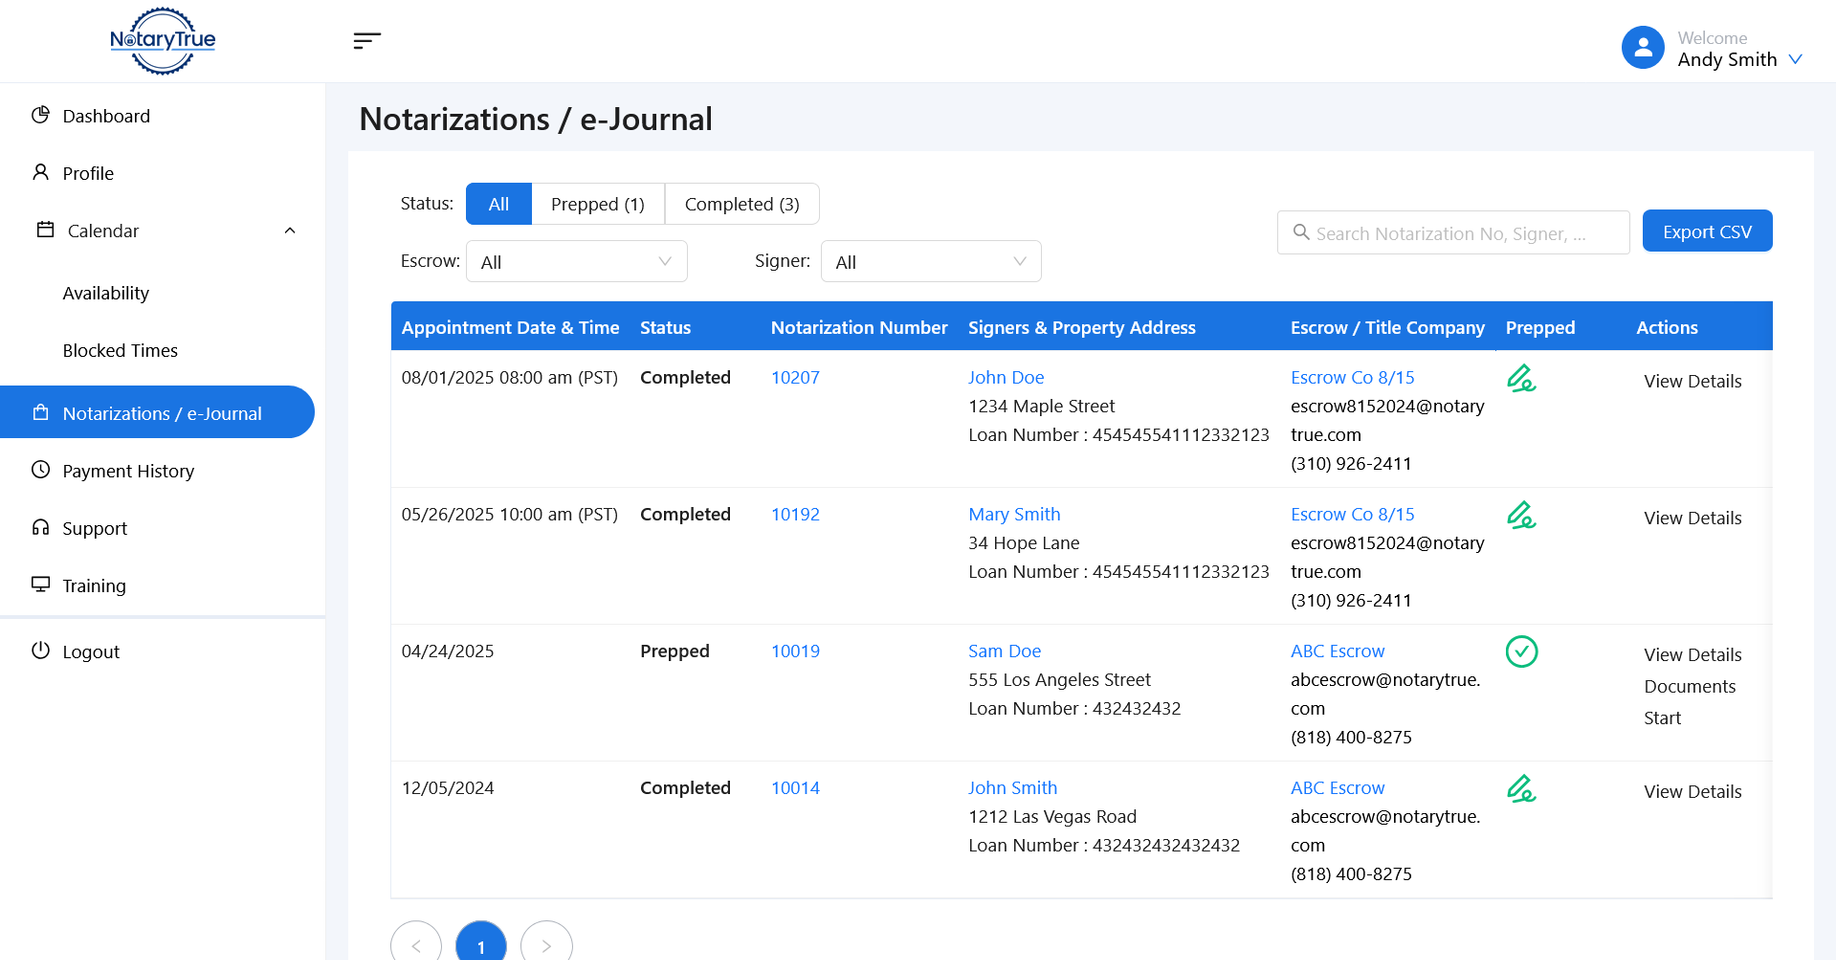Collapse the Calendar section chevron
This screenshot has height=960, width=1836.
(x=289, y=230)
